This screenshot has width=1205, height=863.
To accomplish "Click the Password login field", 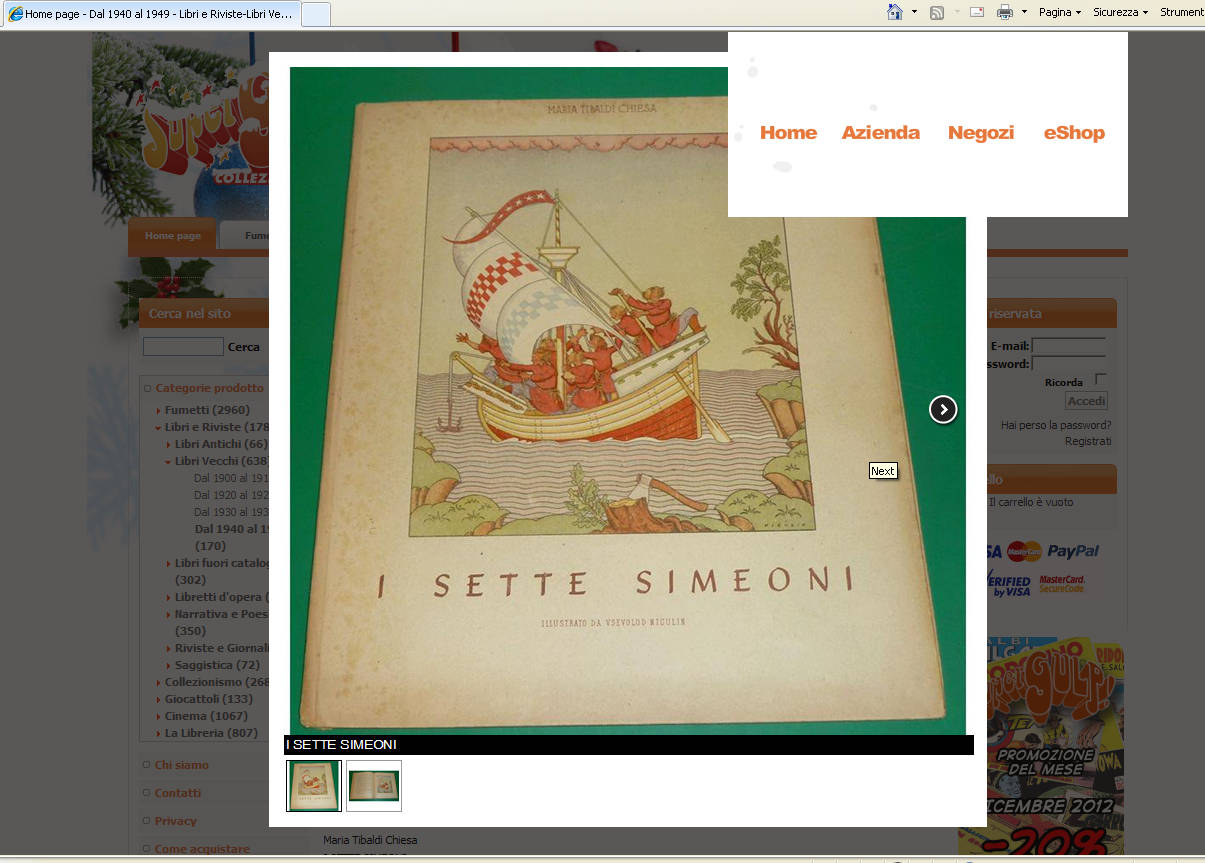I will click(x=1068, y=364).
